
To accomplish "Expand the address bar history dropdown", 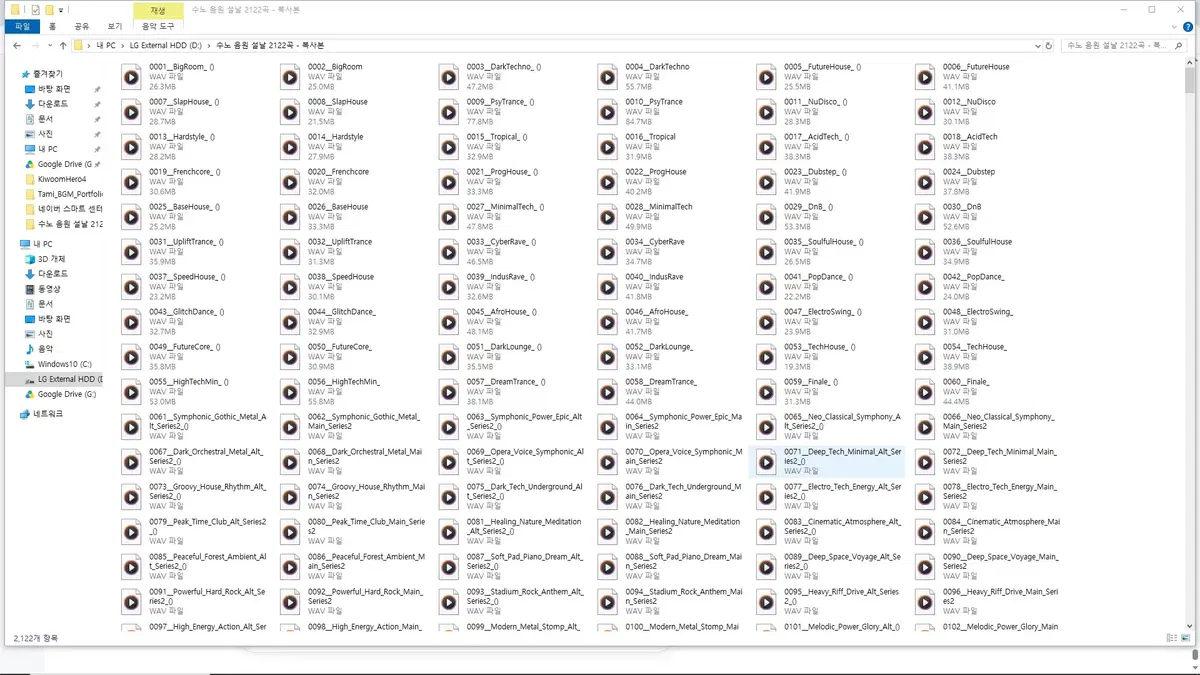I will pyautogui.click(x=1038, y=45).
